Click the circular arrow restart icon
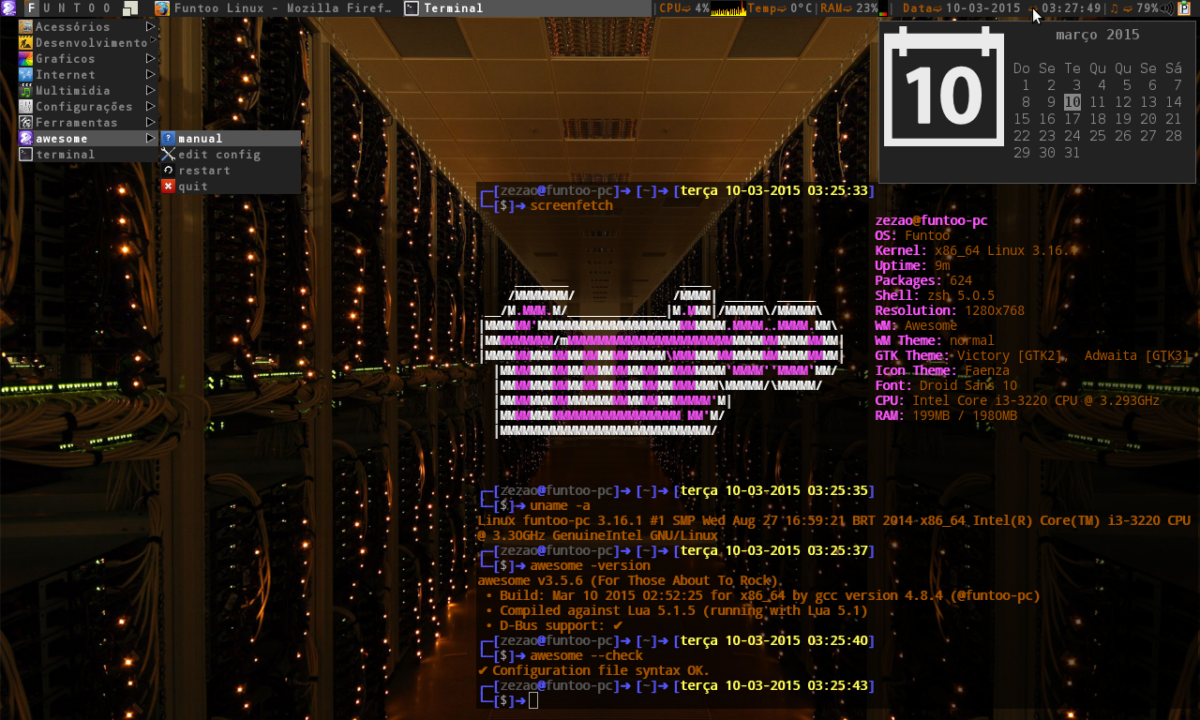 click(169, 170)
